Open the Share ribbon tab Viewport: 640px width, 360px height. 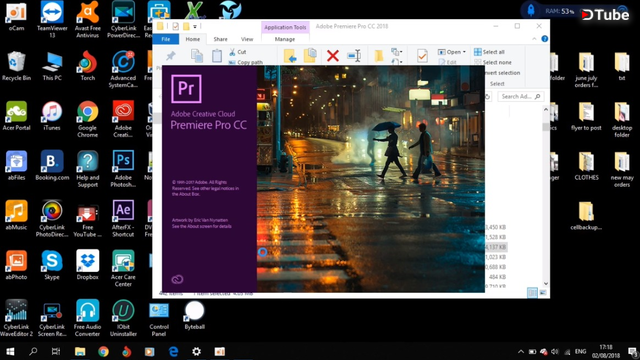(x=220, y=39)
